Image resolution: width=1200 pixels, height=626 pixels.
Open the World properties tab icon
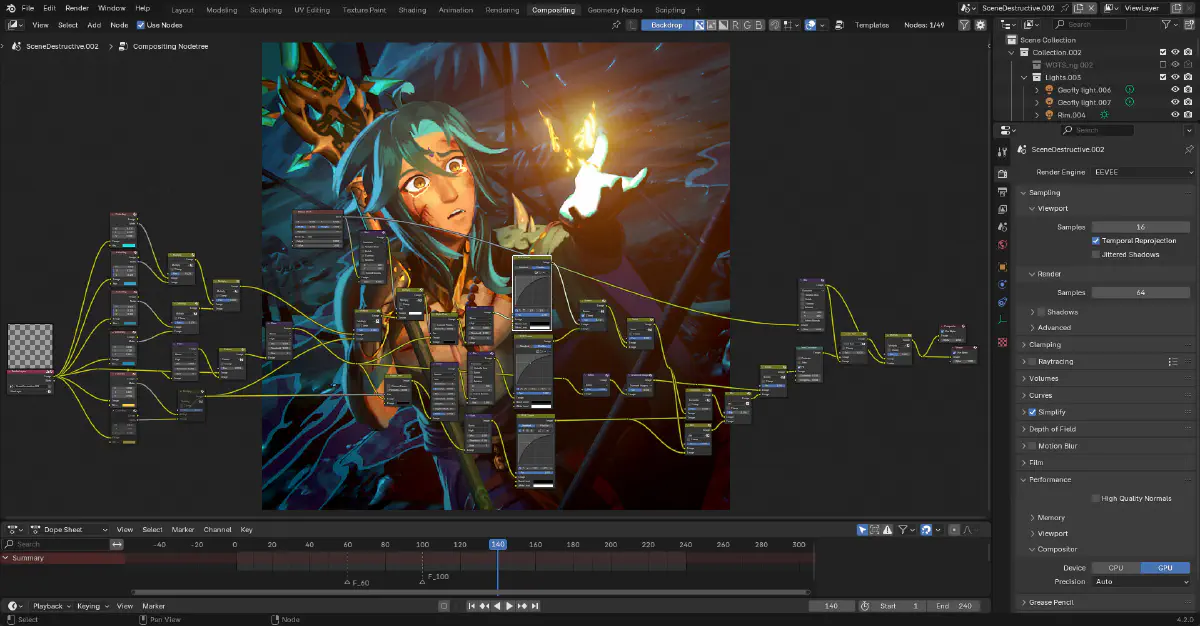tap(1003, 245)
